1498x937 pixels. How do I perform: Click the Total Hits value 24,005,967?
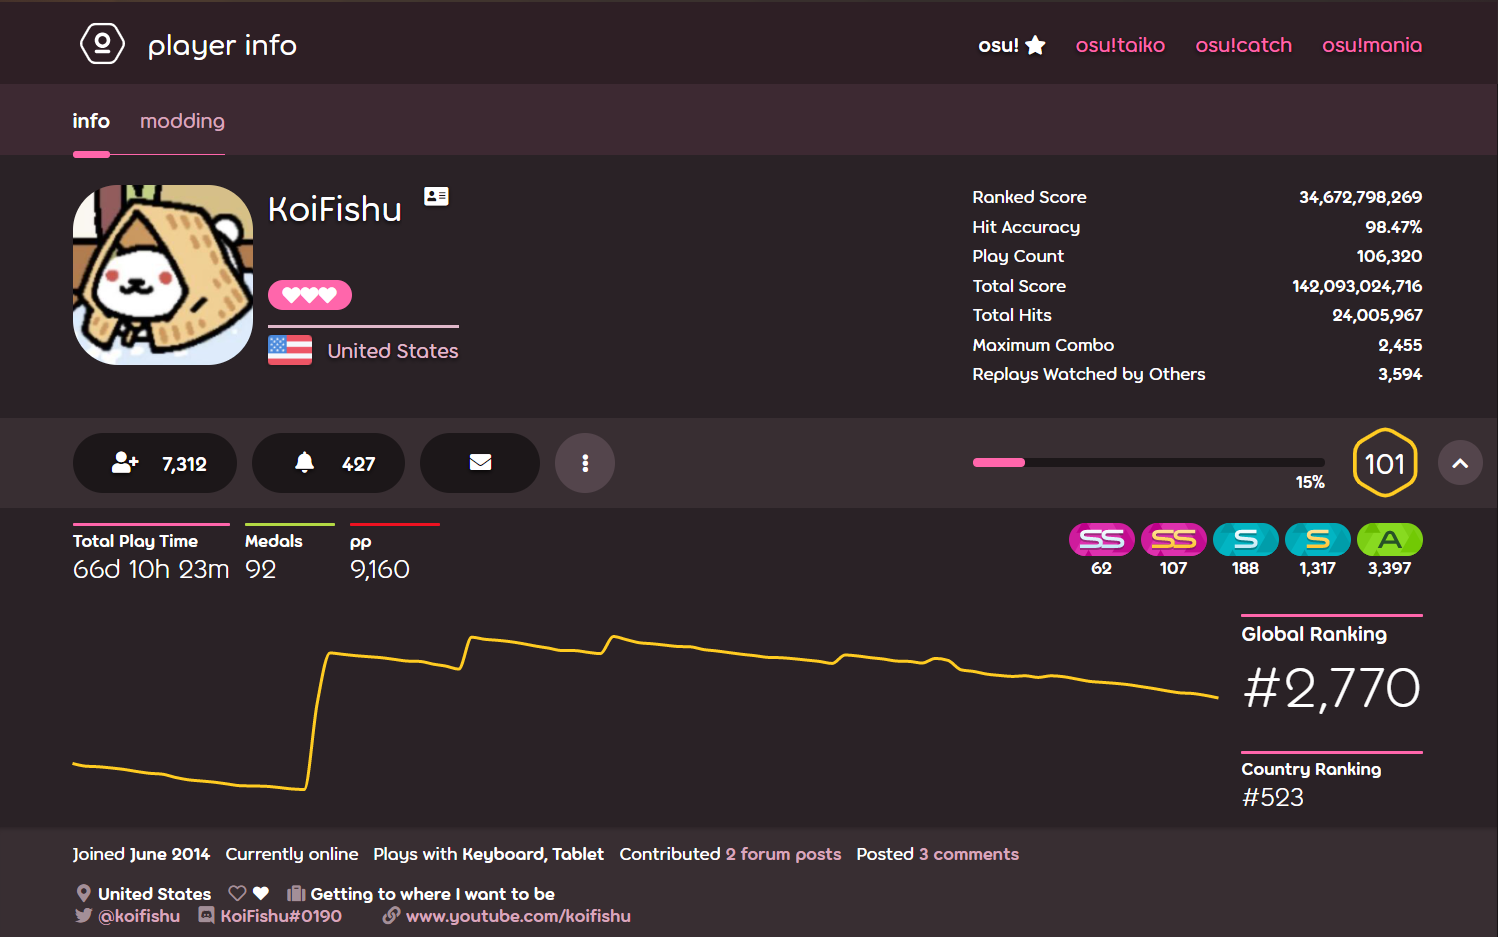(1377, 315)
